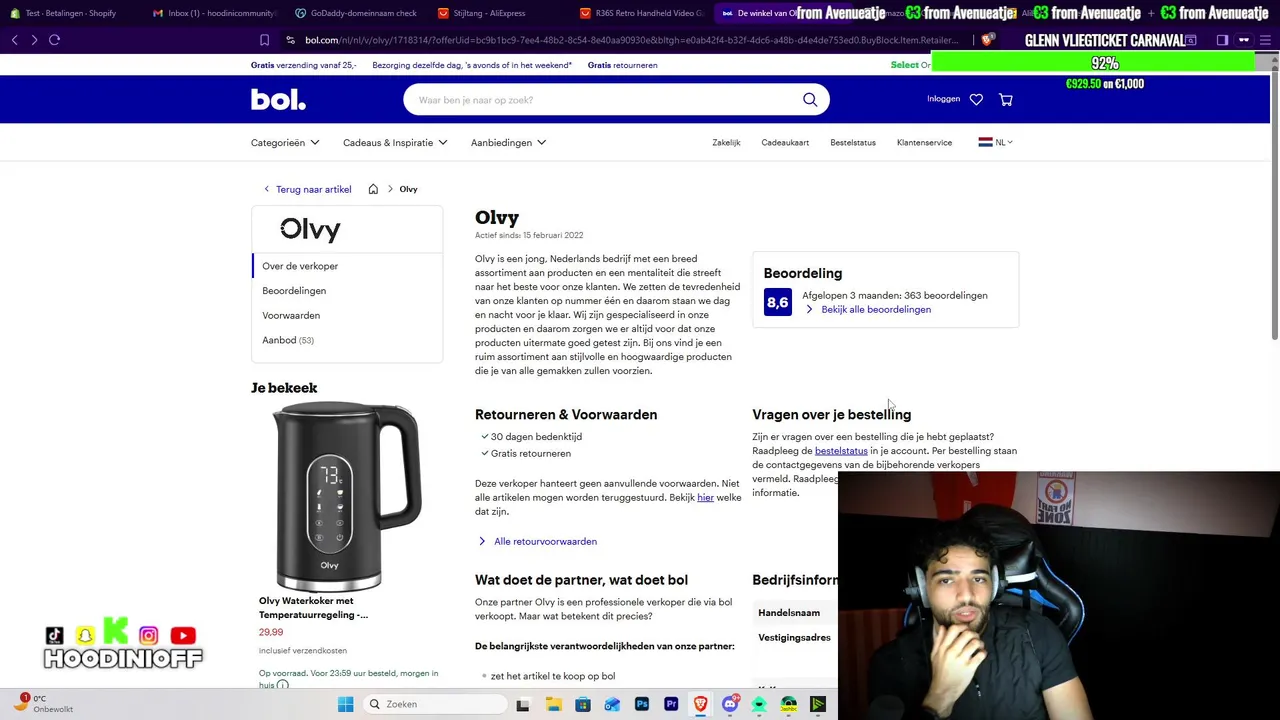Click the product price 29,99
The width and height of the screenshot is (1280, 720).
coord(271,632)
